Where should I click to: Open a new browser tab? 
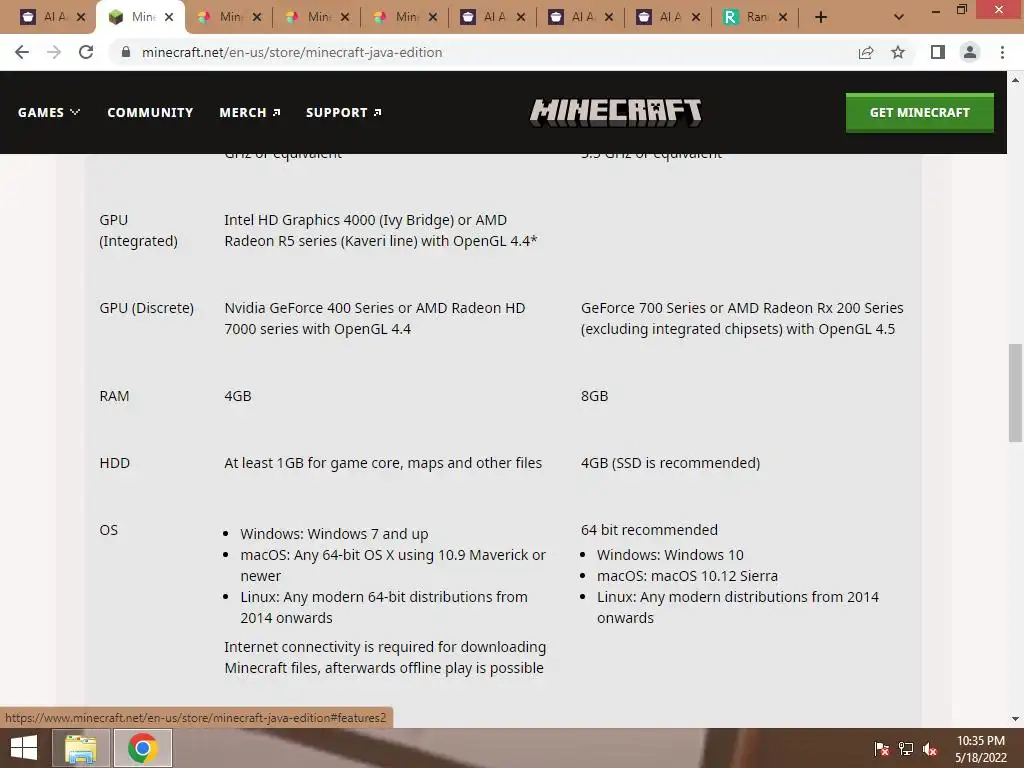[821, 17]
